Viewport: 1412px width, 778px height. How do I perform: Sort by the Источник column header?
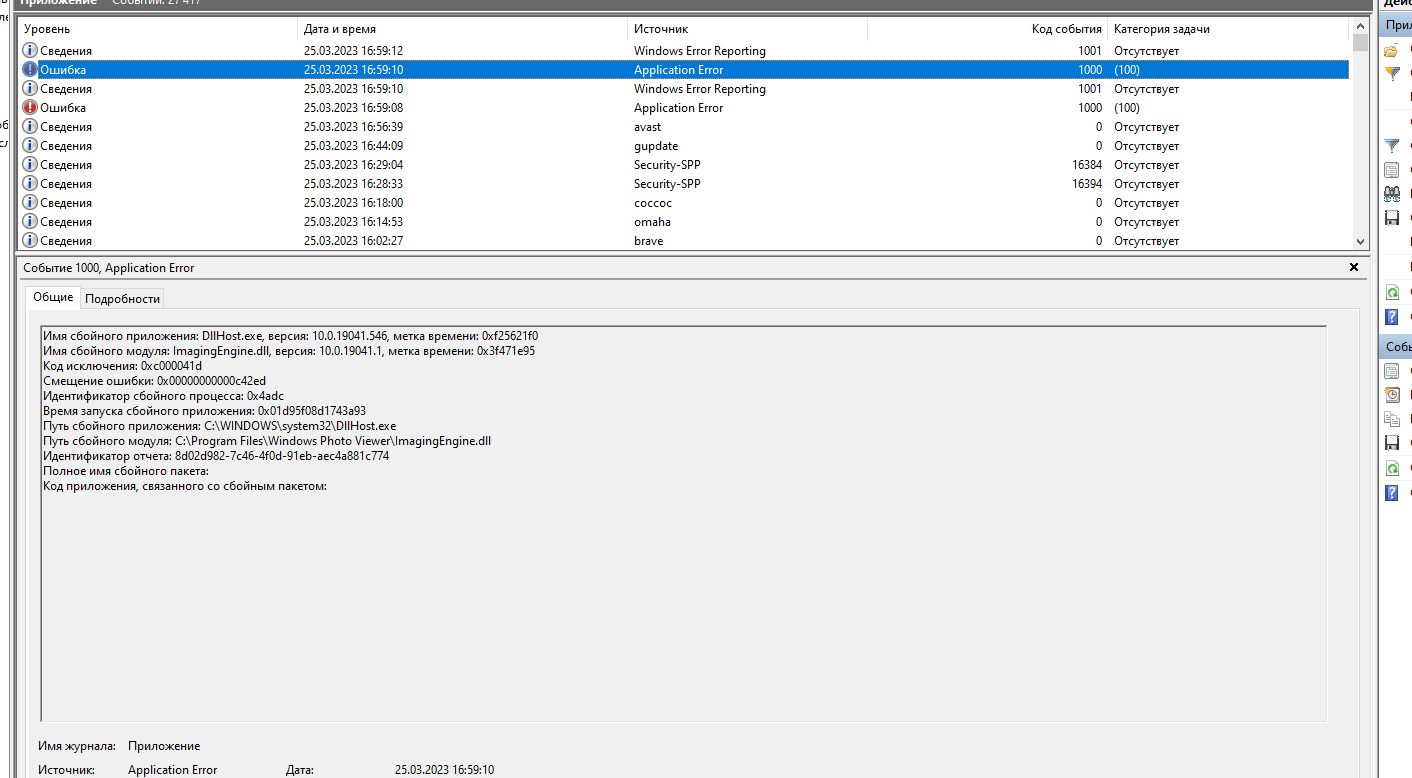tap(747, 29)
